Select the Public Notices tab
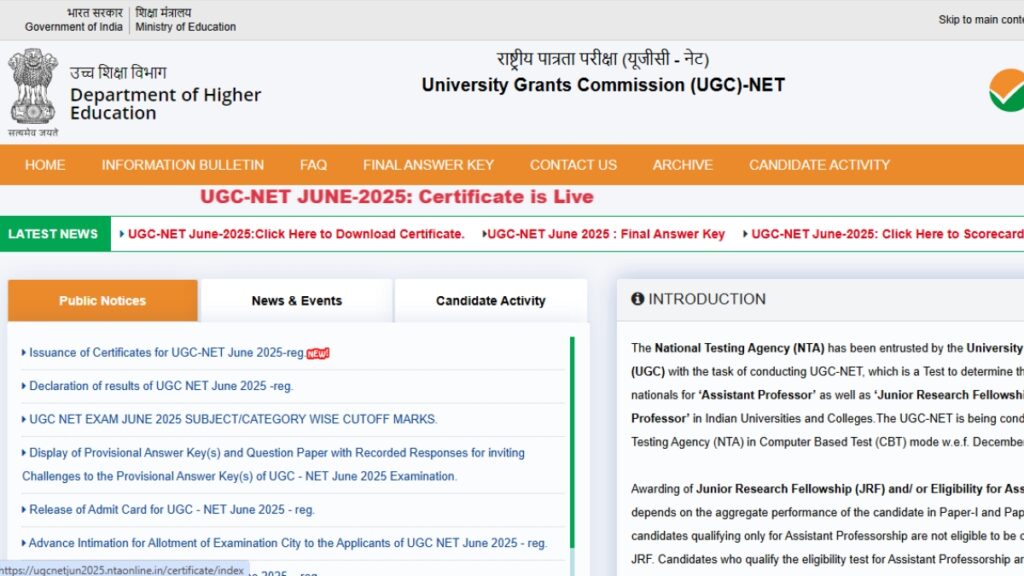 coord(102,300)
